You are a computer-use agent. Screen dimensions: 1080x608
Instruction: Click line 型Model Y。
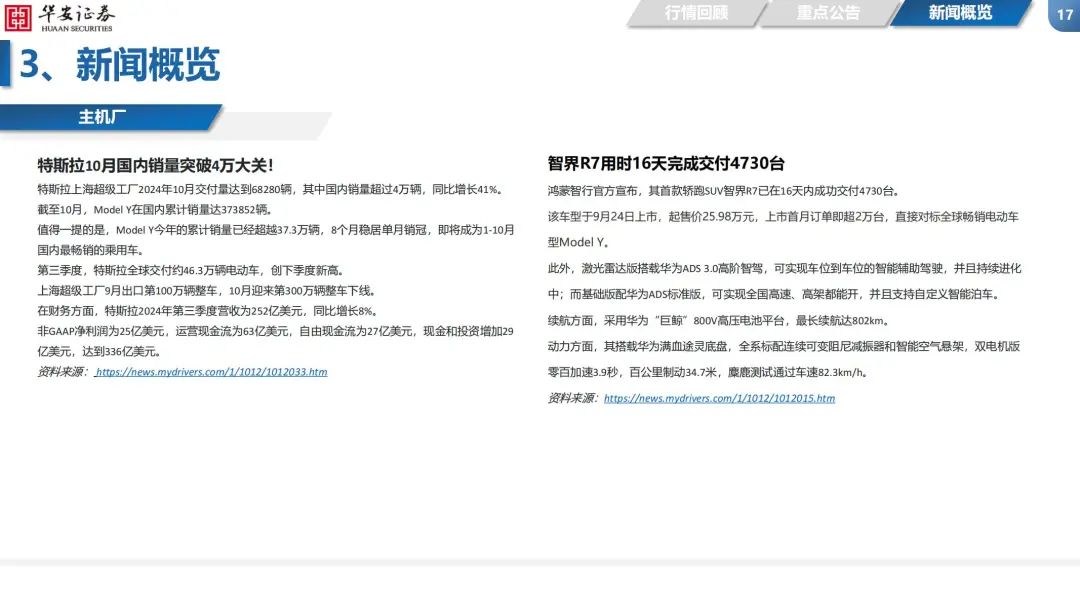point(579,242)
